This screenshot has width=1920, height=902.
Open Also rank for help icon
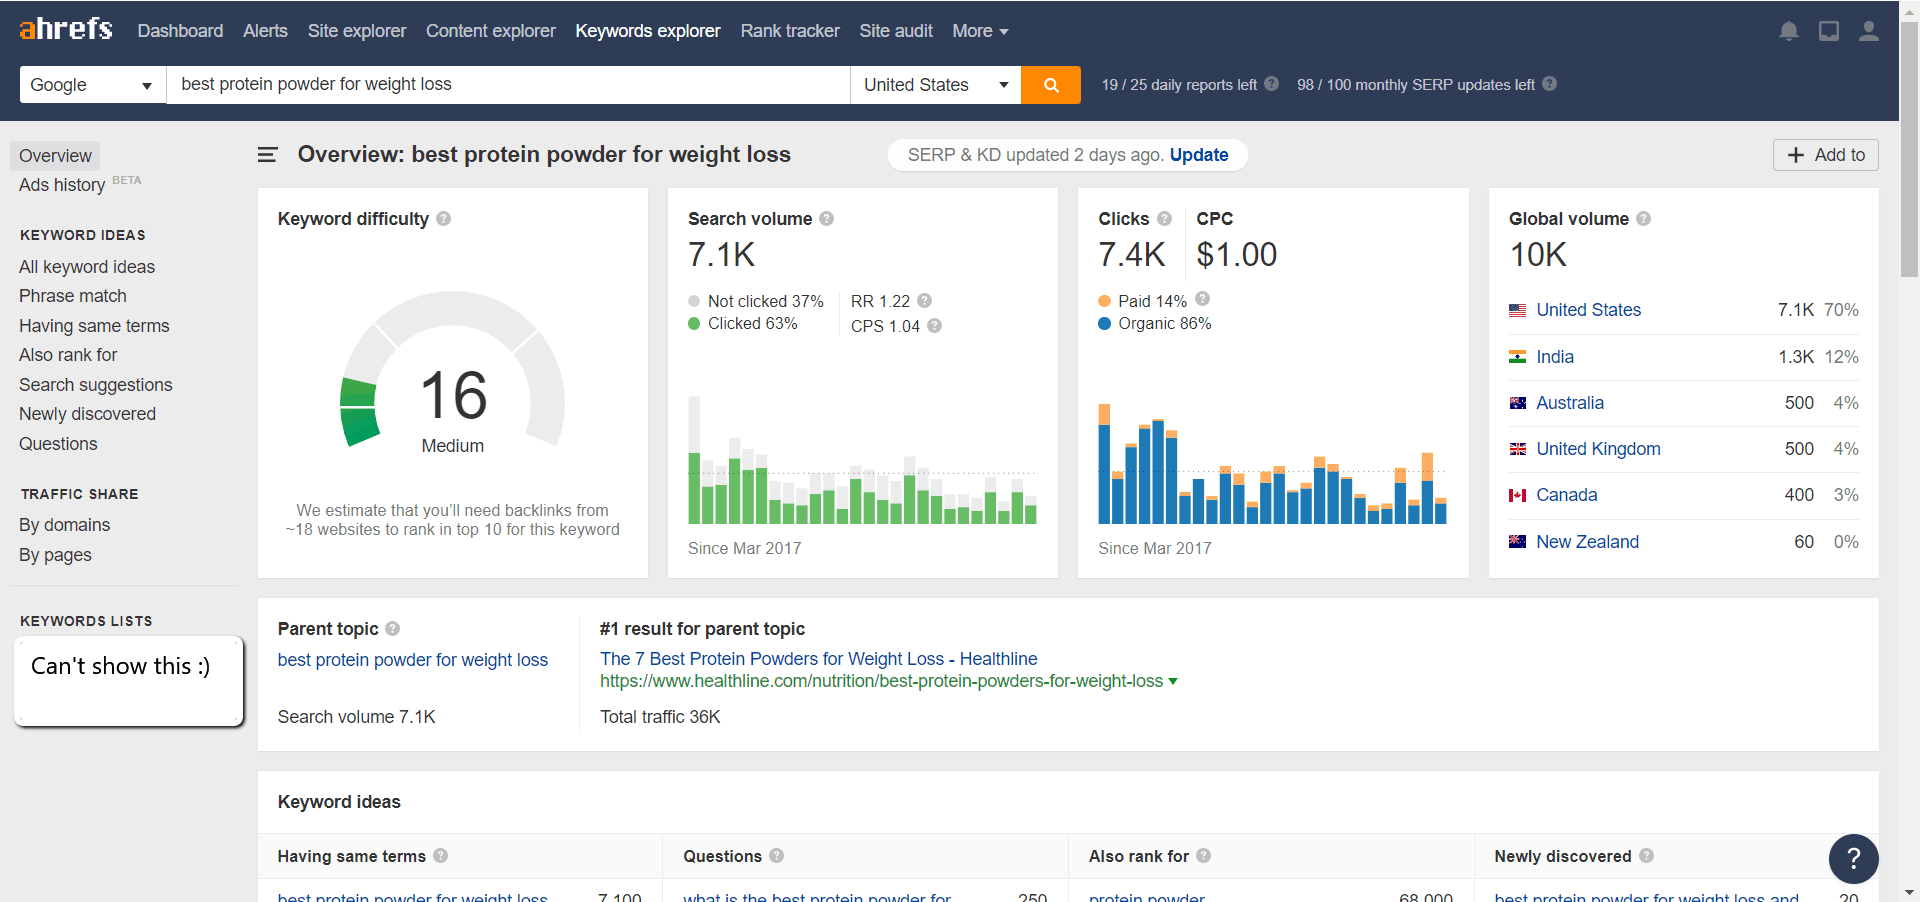point(1203,855)
